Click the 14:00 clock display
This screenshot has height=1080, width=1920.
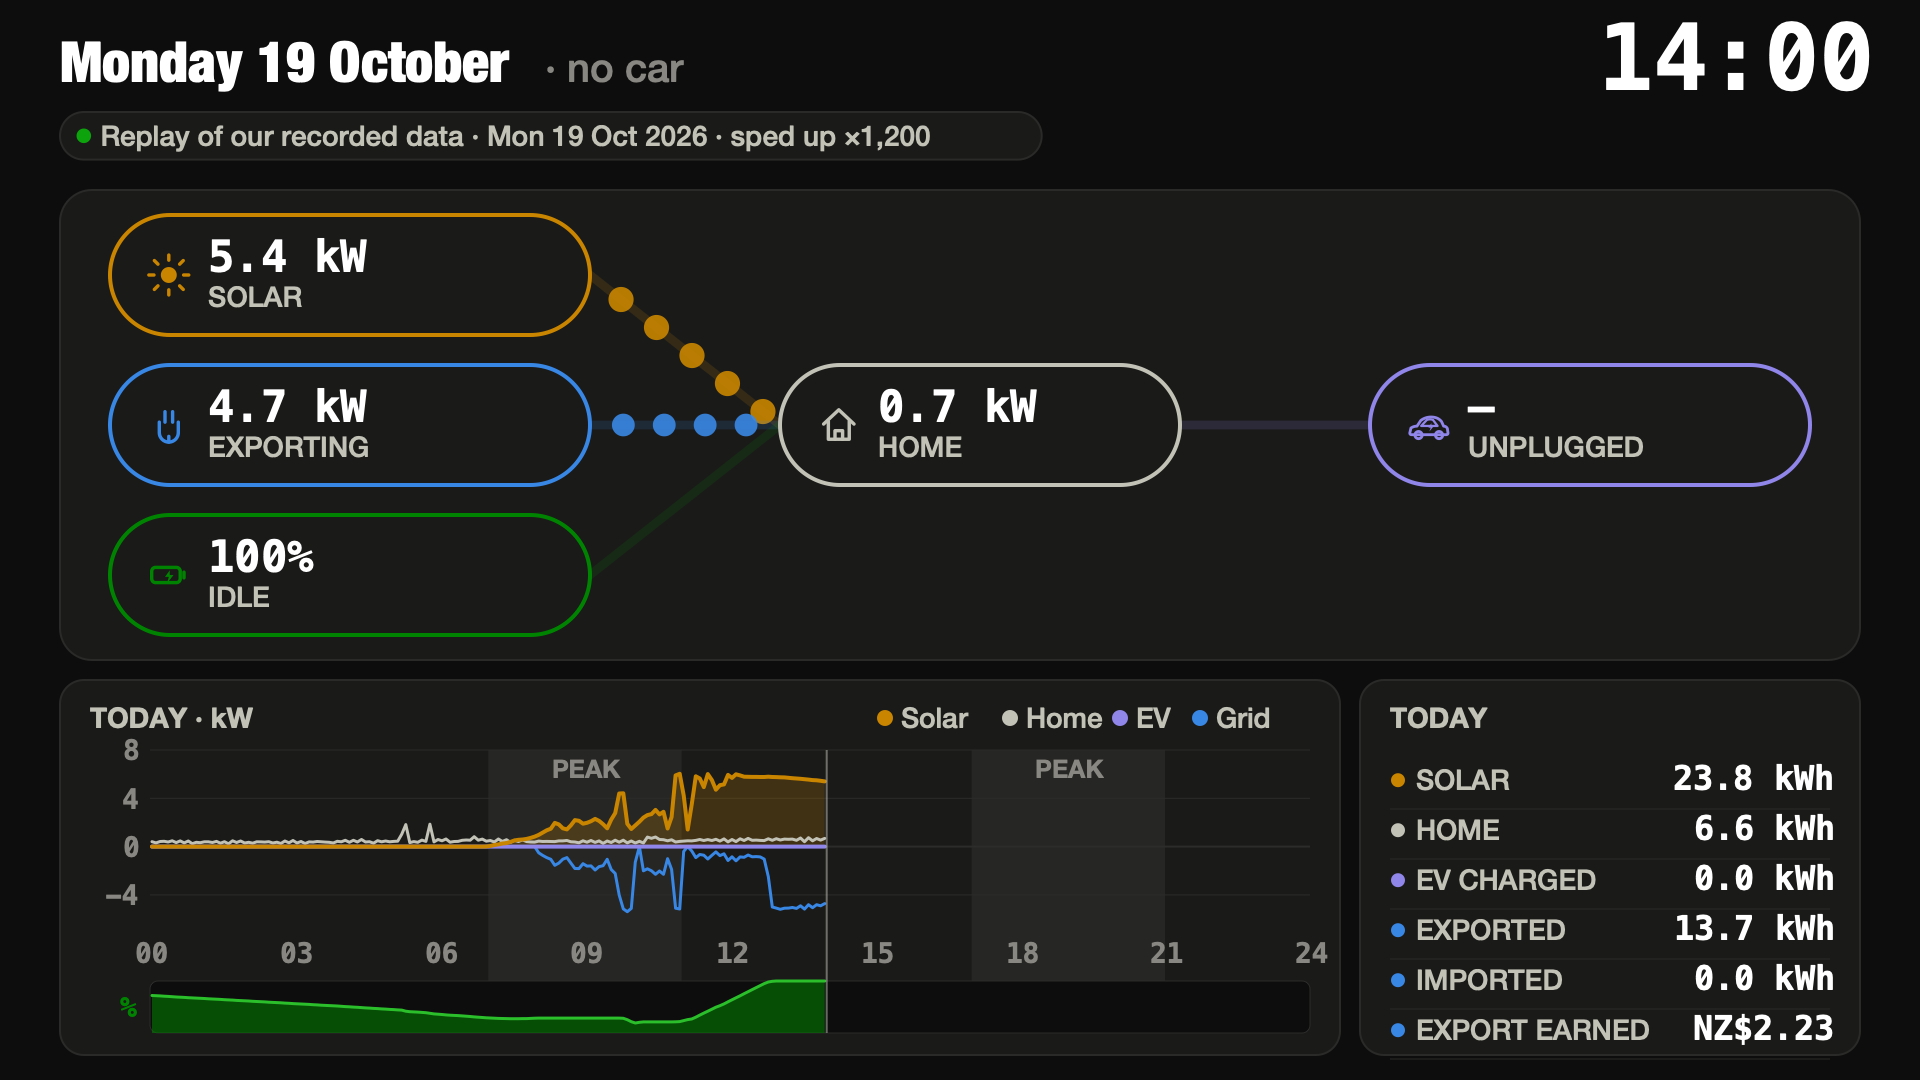(1736, 58)
